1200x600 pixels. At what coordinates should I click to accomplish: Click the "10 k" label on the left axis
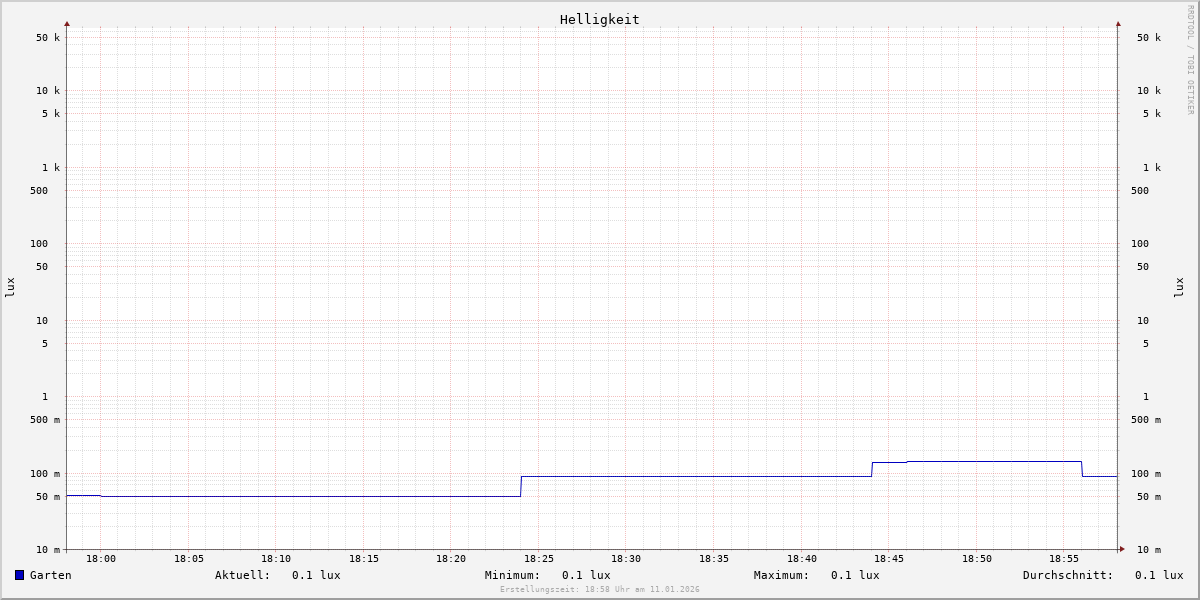pos(48,91)
